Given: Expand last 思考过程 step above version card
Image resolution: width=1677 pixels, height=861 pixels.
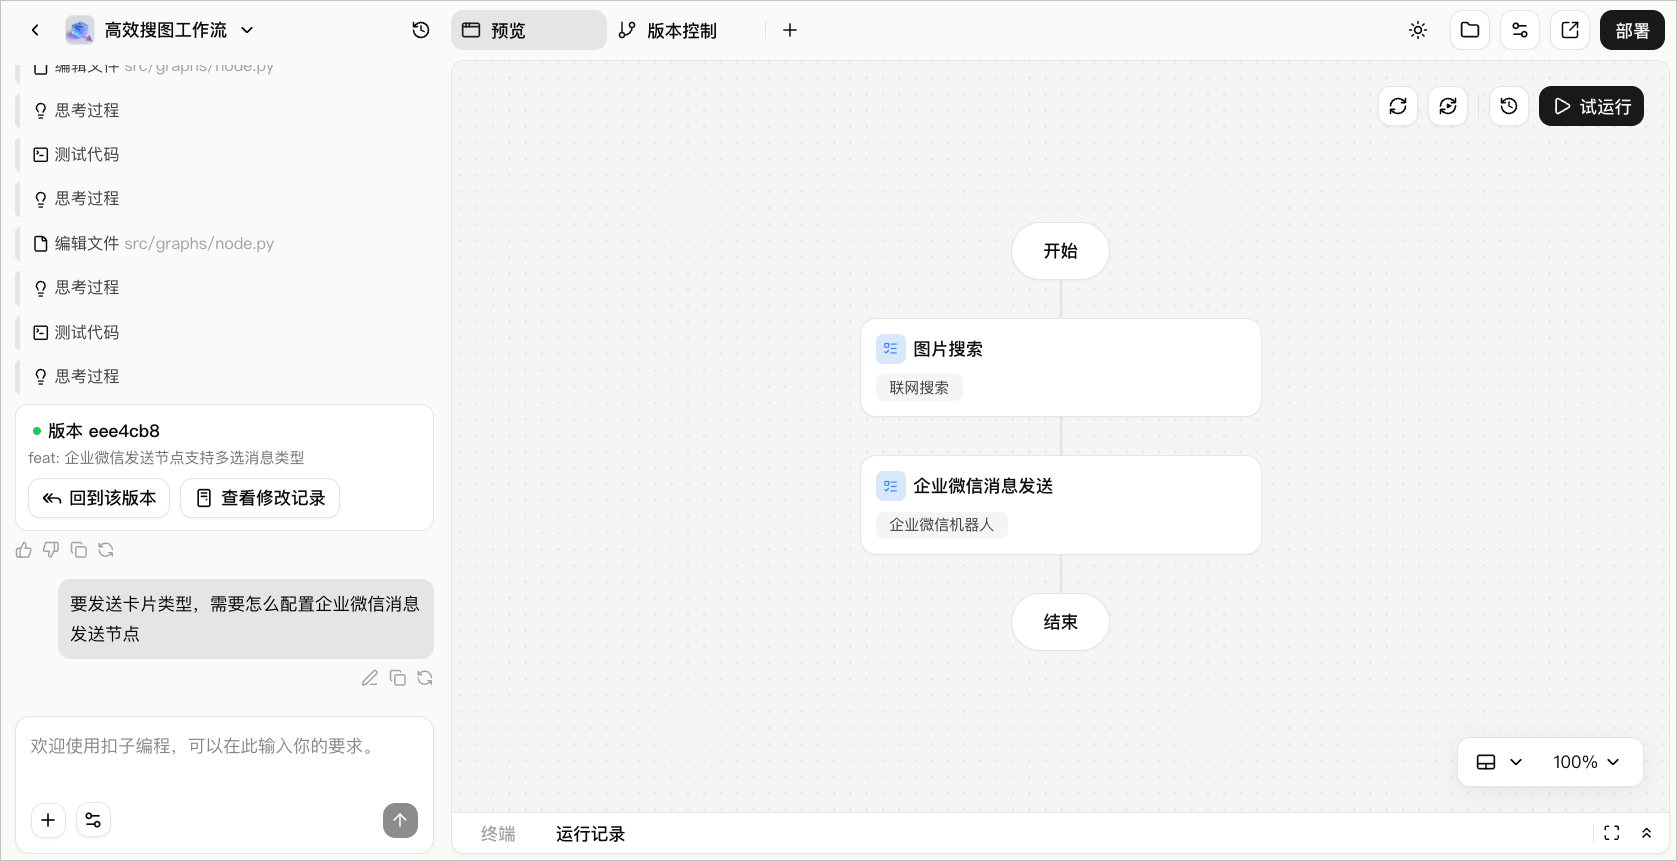Looking at the screenshot, I should pos(77,376).
